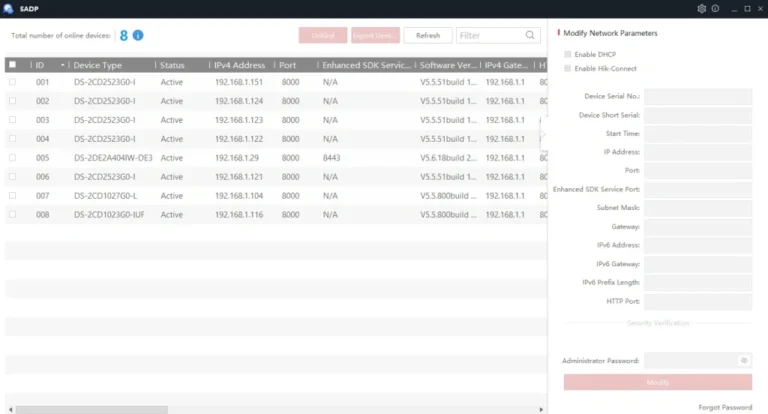Viewport: 768px width, 414px height.
Task: Click the Modify button
Action: coord(657,382)
